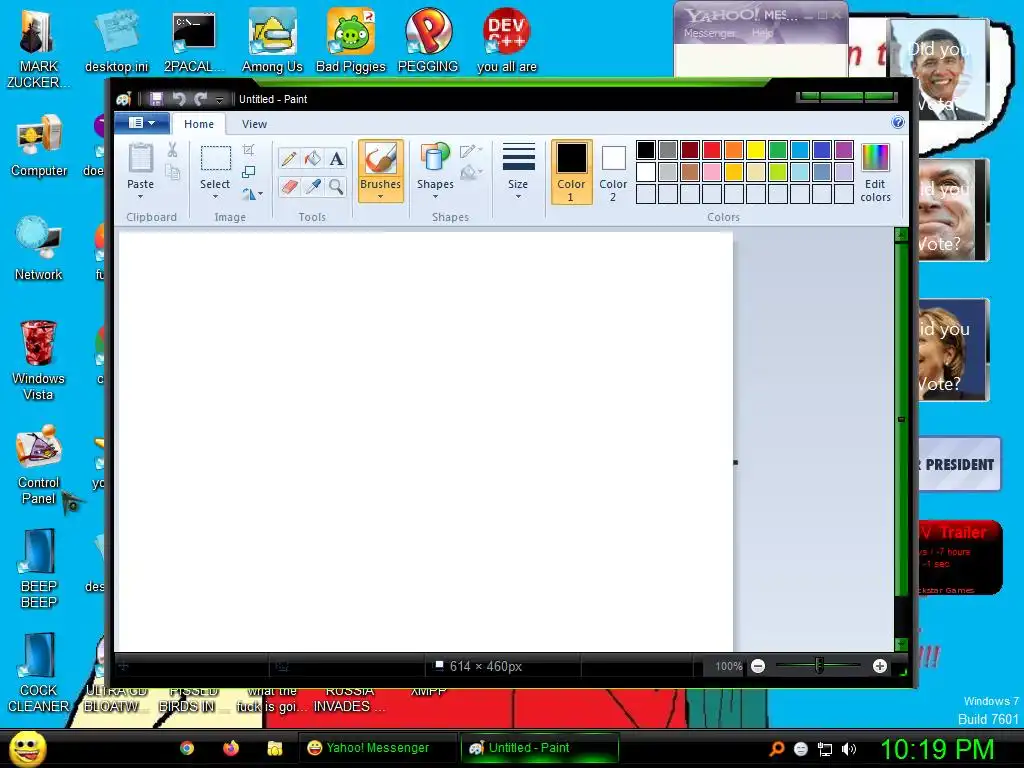1024x768 pixels.
Task: Switch to the View ribbon tab
Action: click(x=254, y=124)
